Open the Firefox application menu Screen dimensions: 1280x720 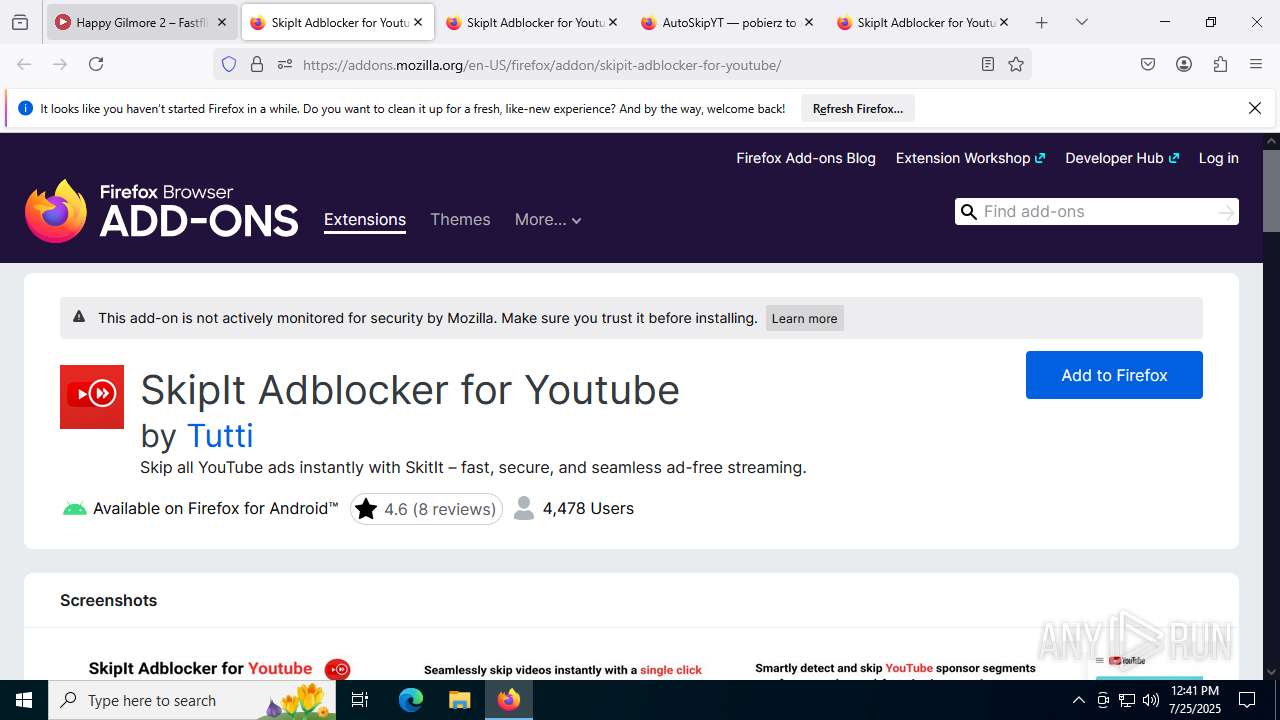point(1256,64)
